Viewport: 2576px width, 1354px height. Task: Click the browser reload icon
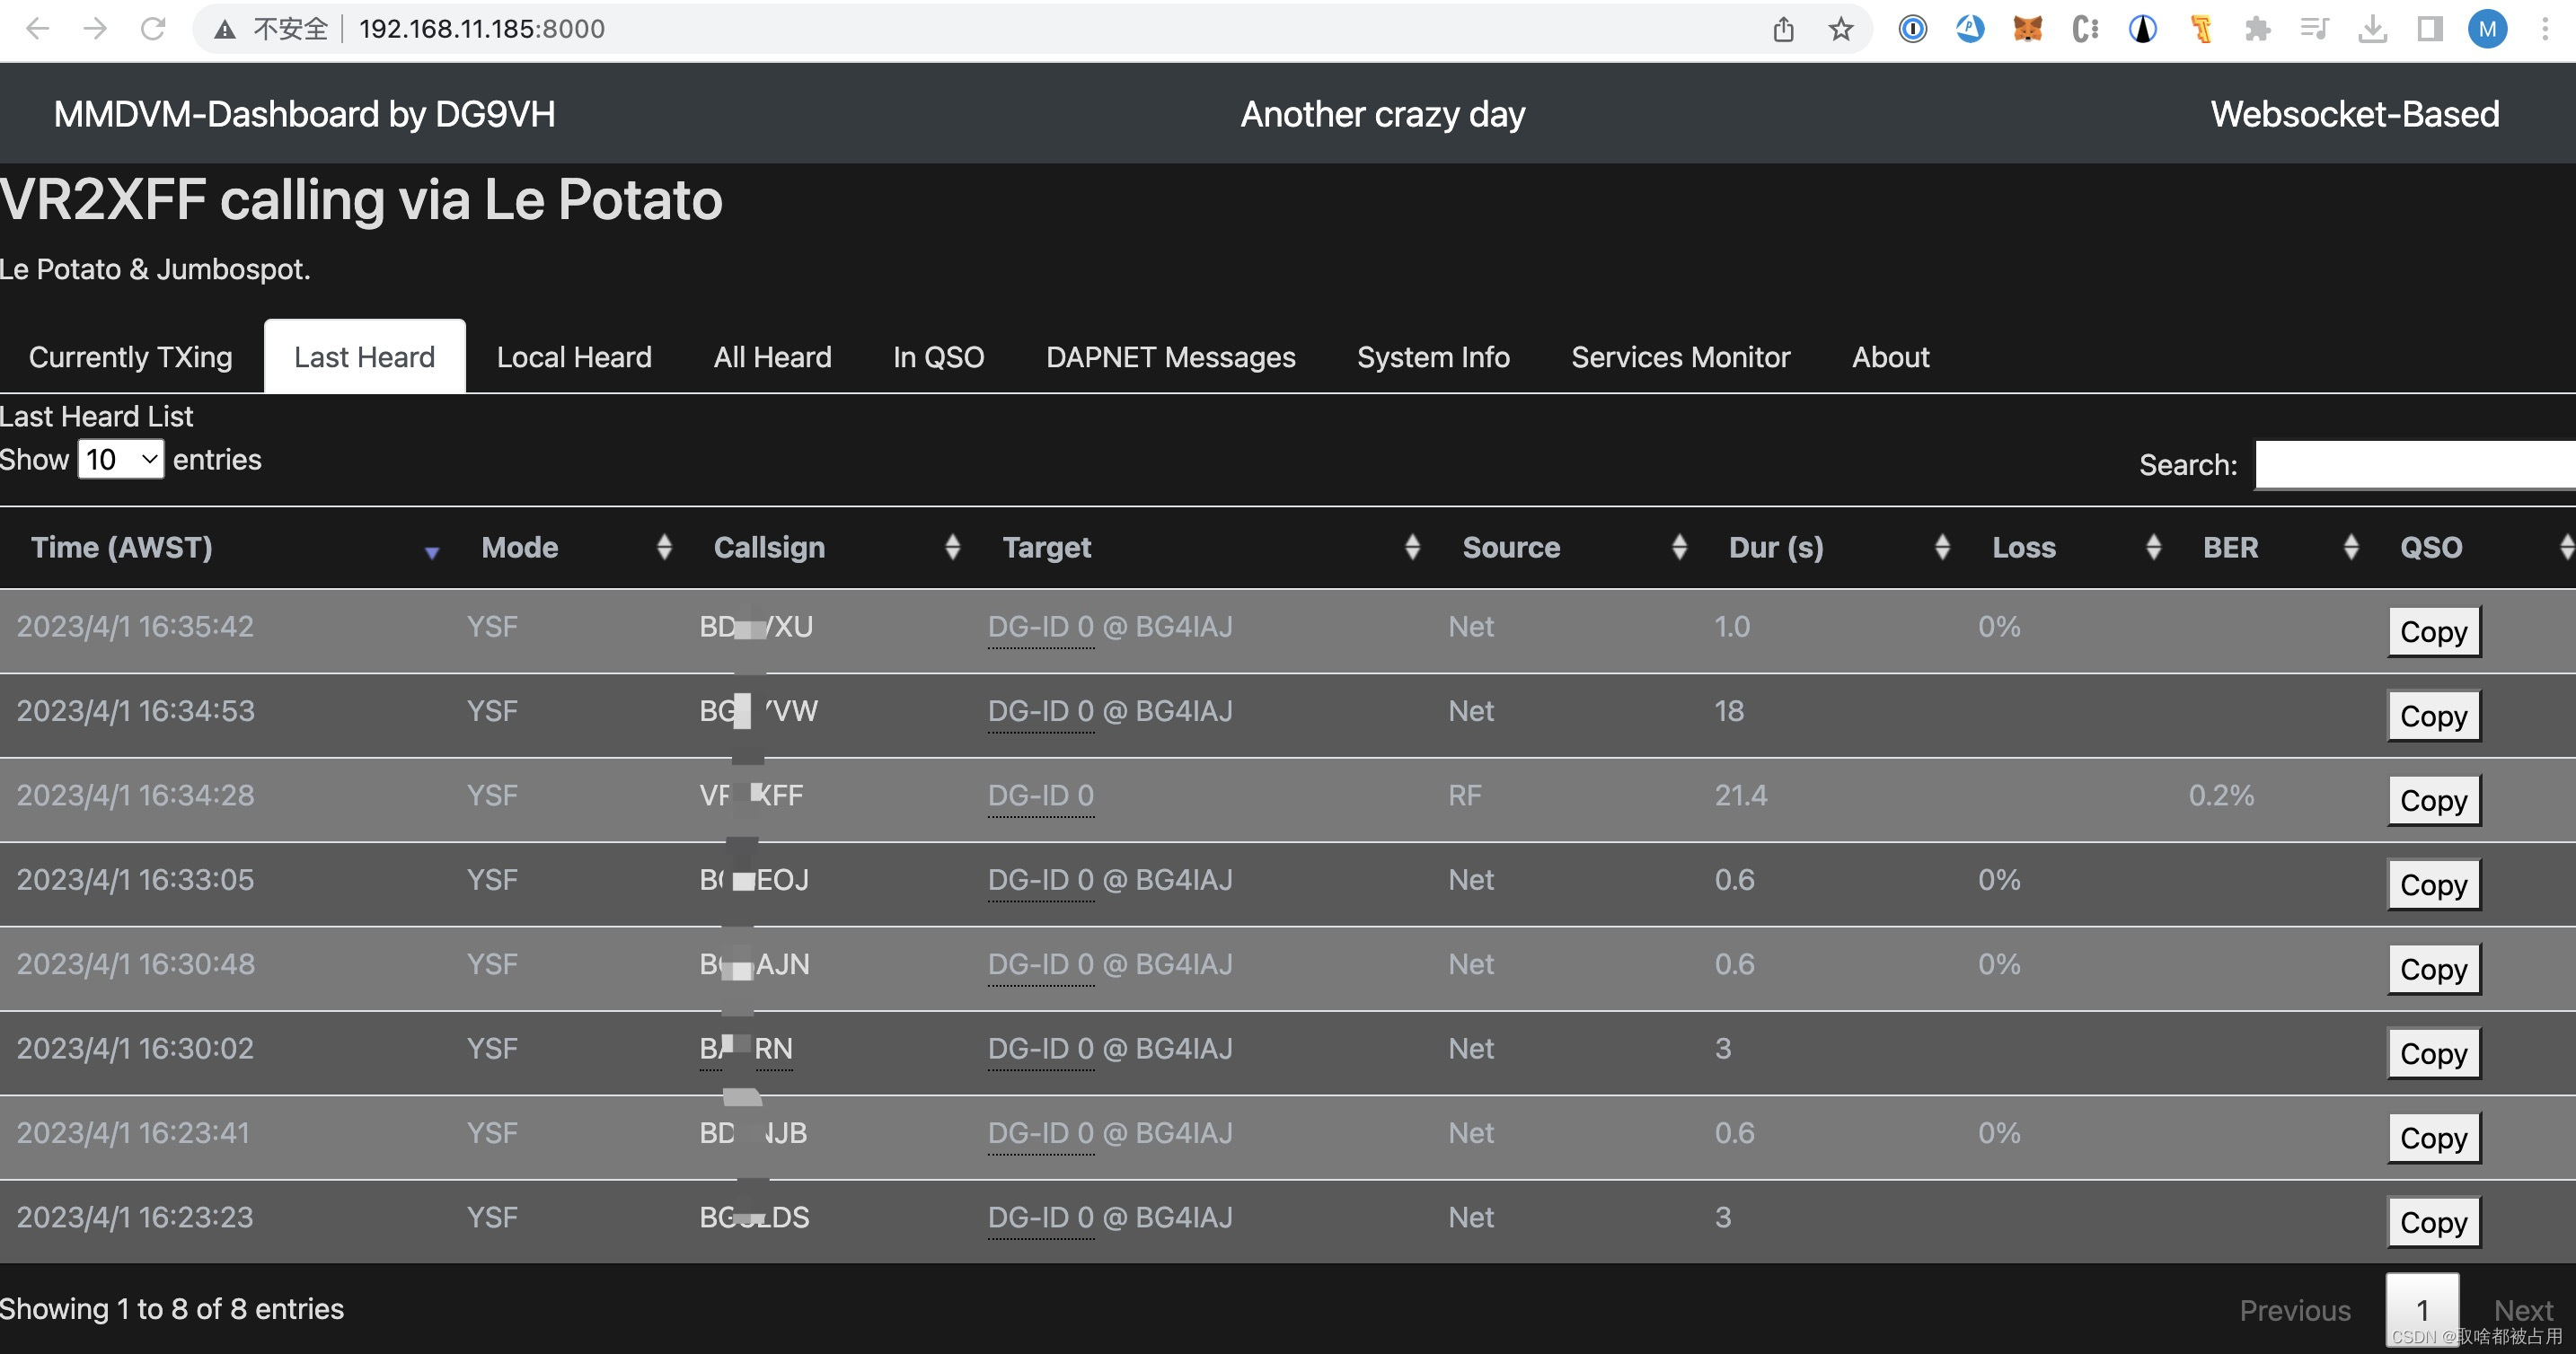(152, 29)
